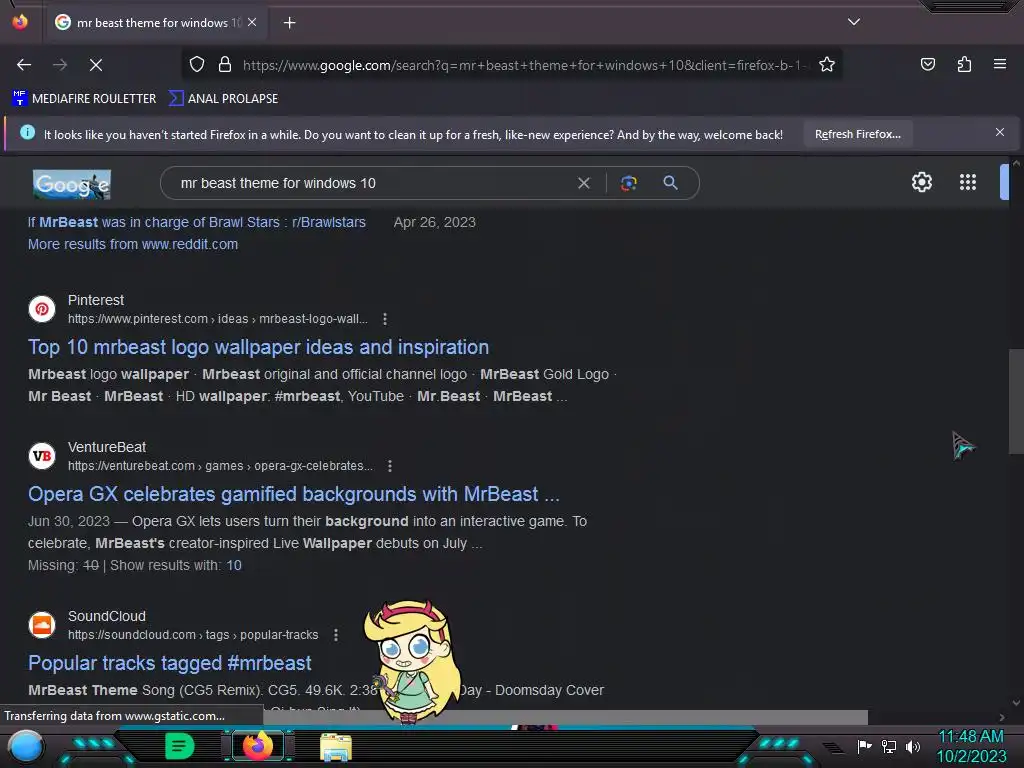The image size is (1024, 768).
Task: Open Google quick settings gear
Action: pos(921,182)
